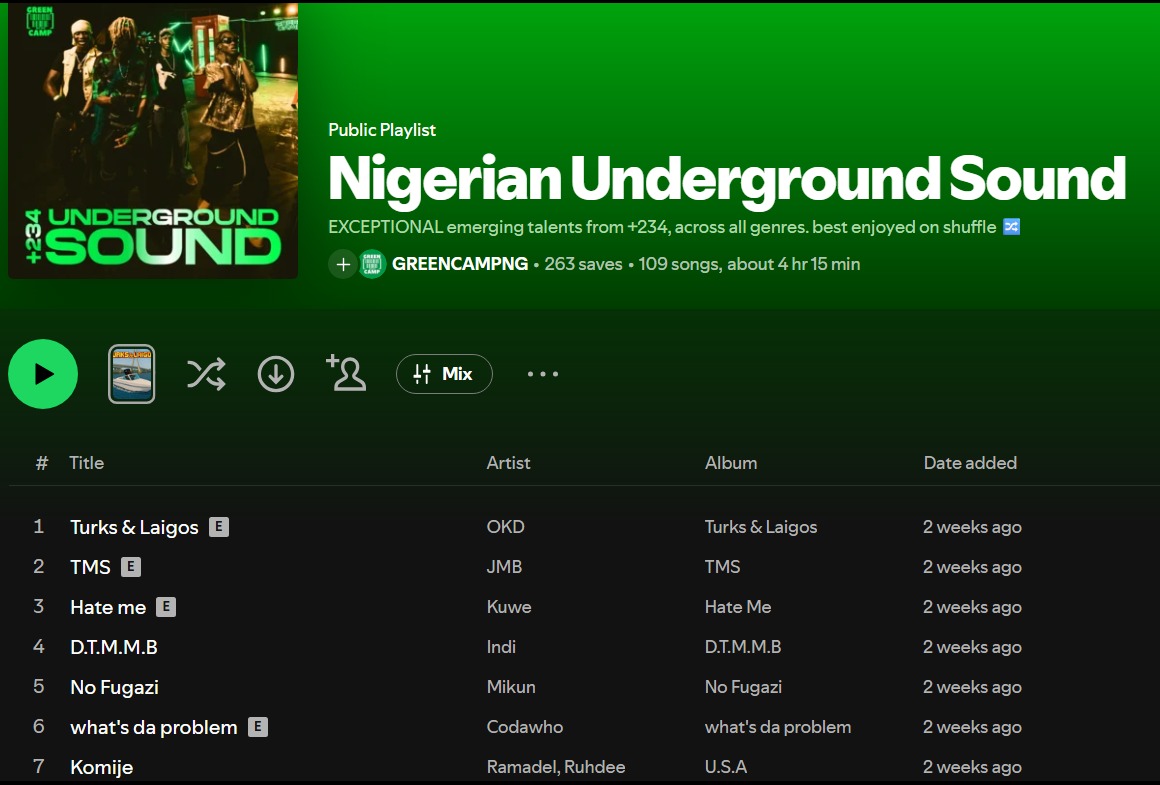Open album U.S.A
Image resolution: width=1160 pixels, height=785 pixels.
(726, 767)
